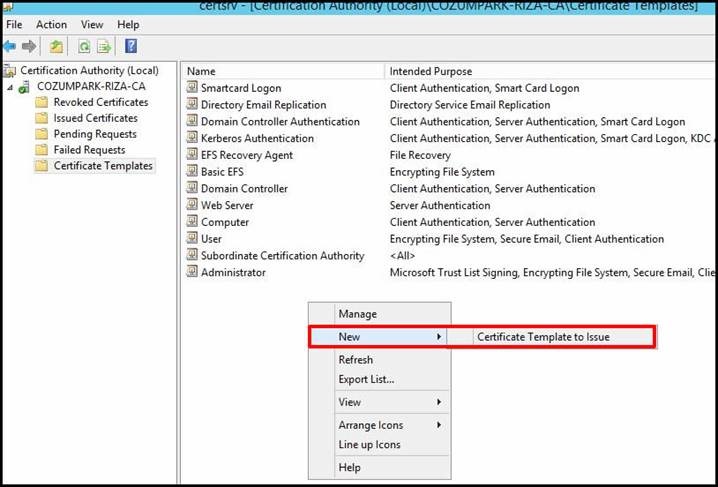The width and height of the screenshot is (718, 487).
Task: Click the Kerberos Authentication template icon
Action: [192, 138]
